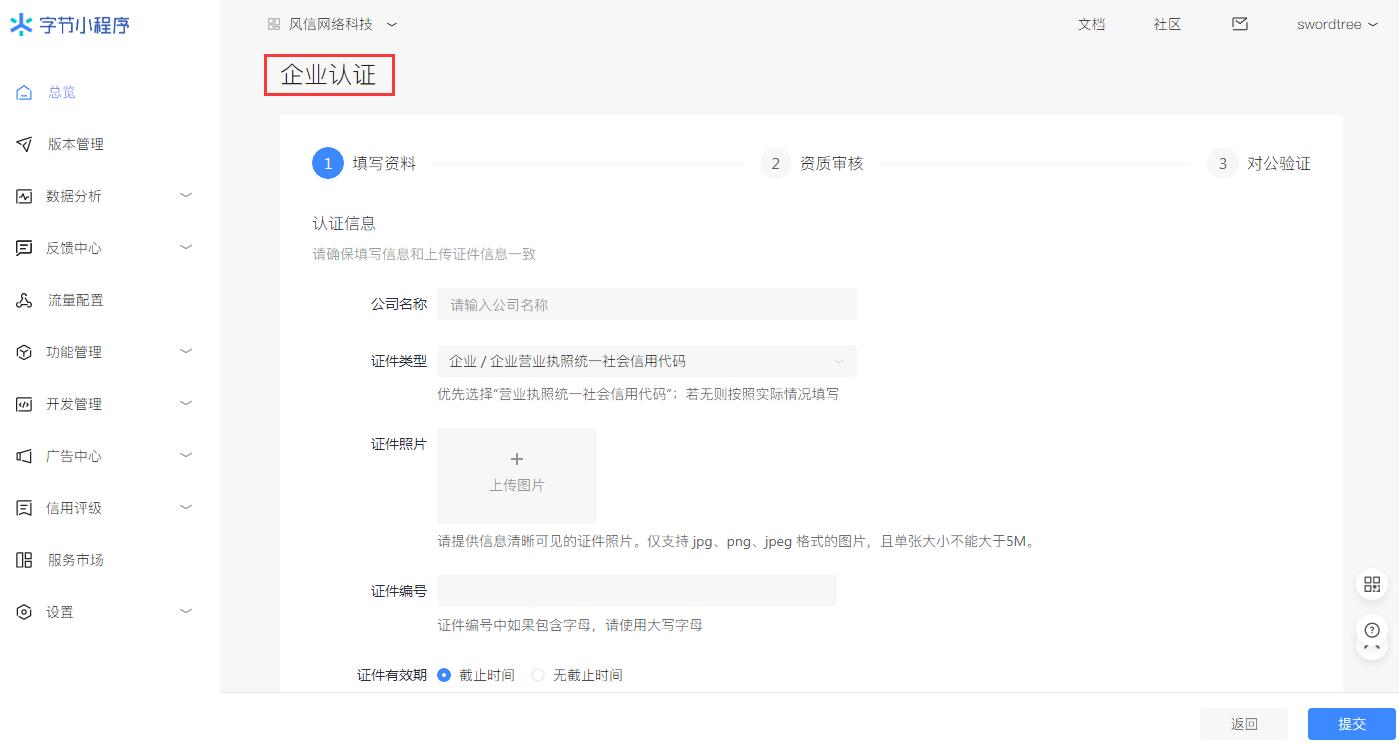1399x744 pixels.
Task: Open the 证件类型 dropdown
Action: pyautogui.click(x=646, y=361)
